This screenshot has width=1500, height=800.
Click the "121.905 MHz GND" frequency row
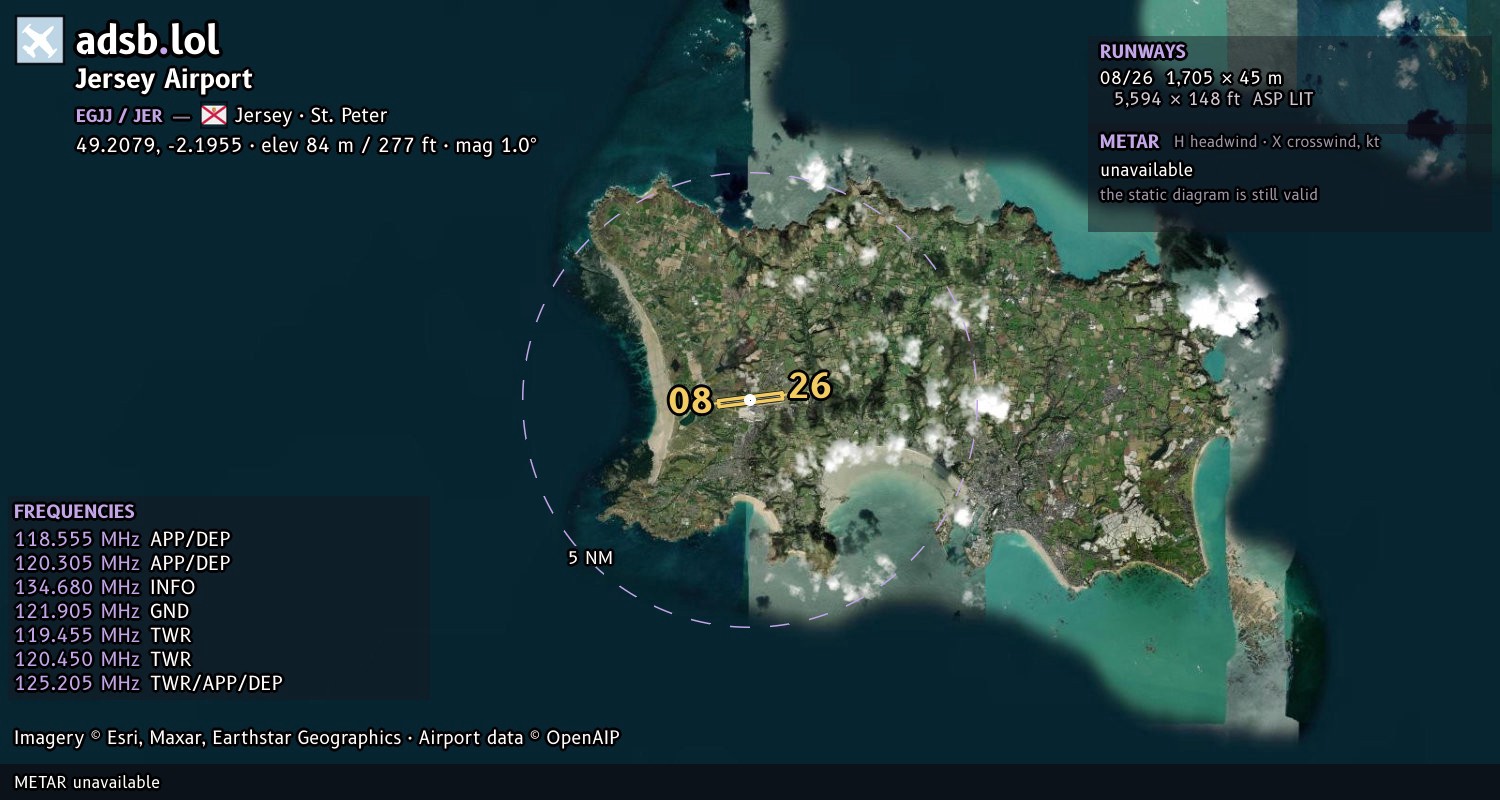pyautogui.click(x=102, y=611)
